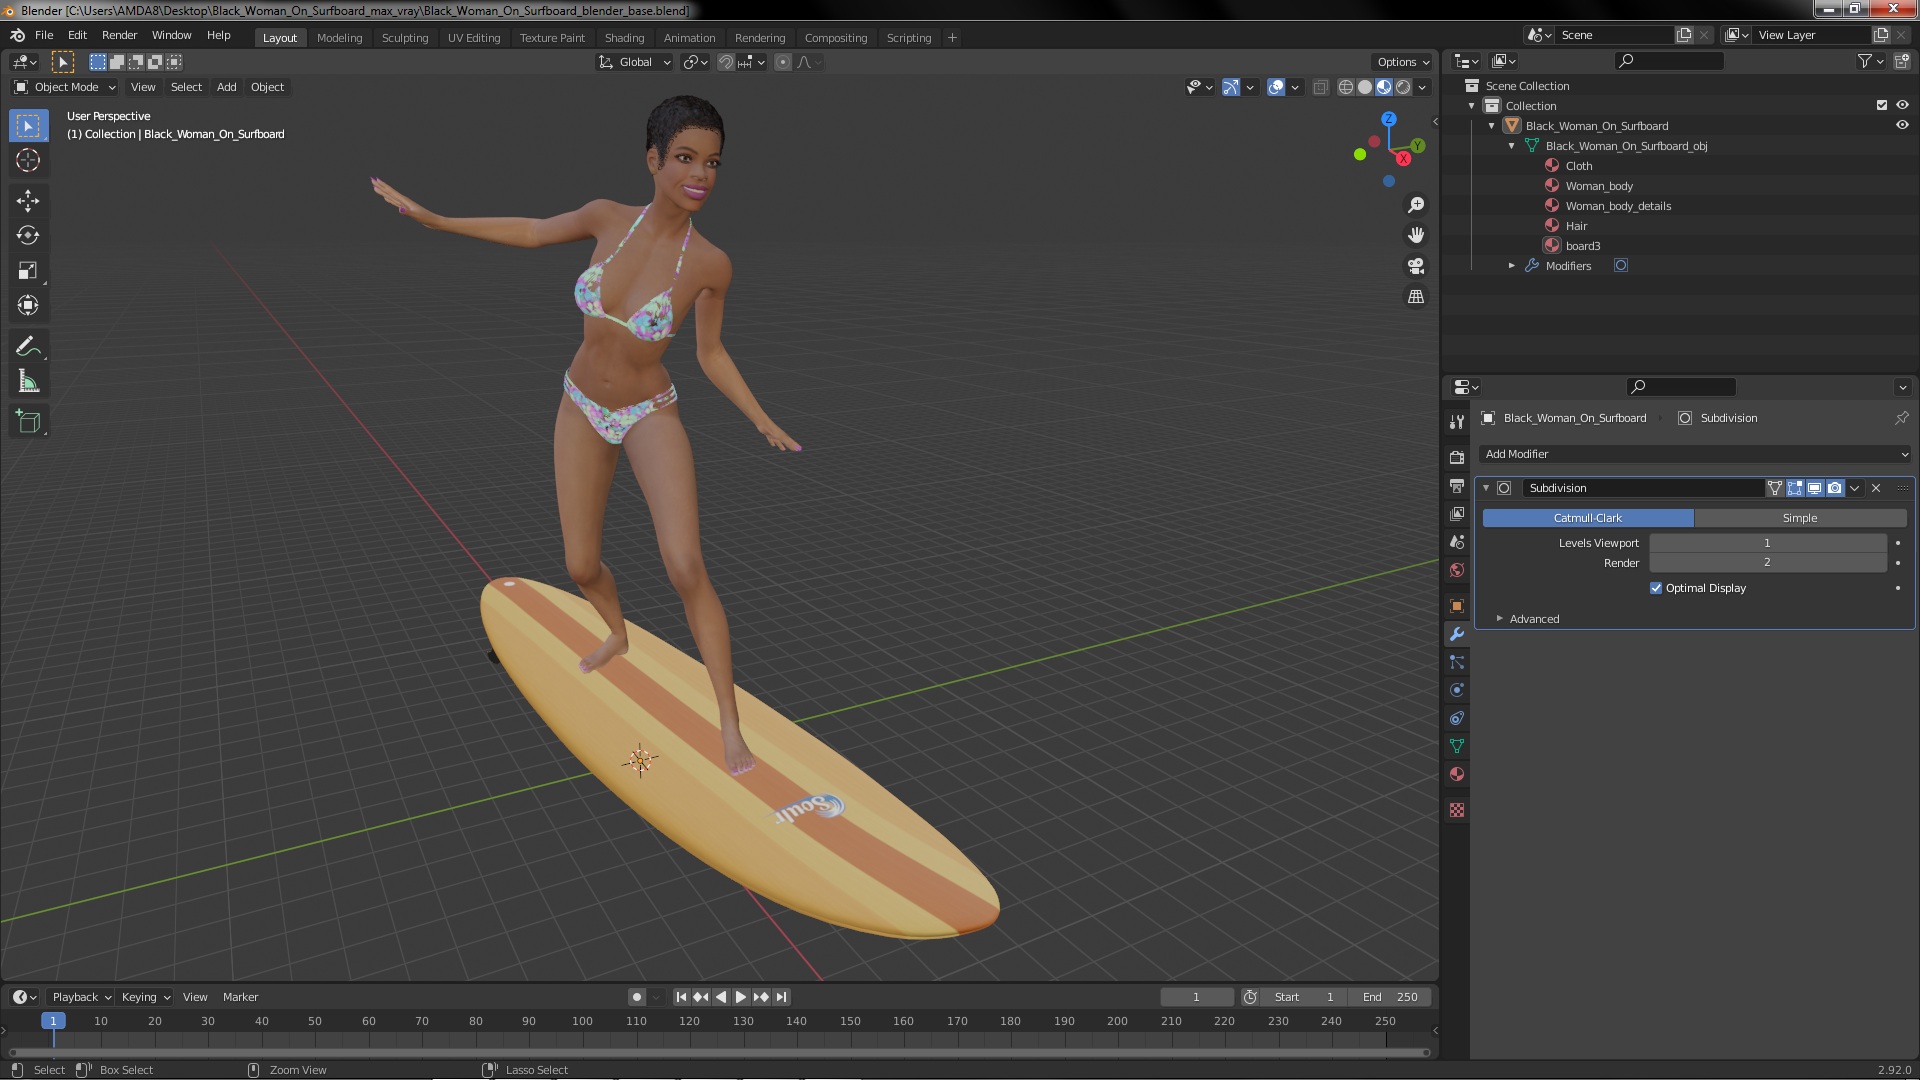Choose the Add Cube tool
Viewport: 1920px width, 1080px height.
(28, 422)
